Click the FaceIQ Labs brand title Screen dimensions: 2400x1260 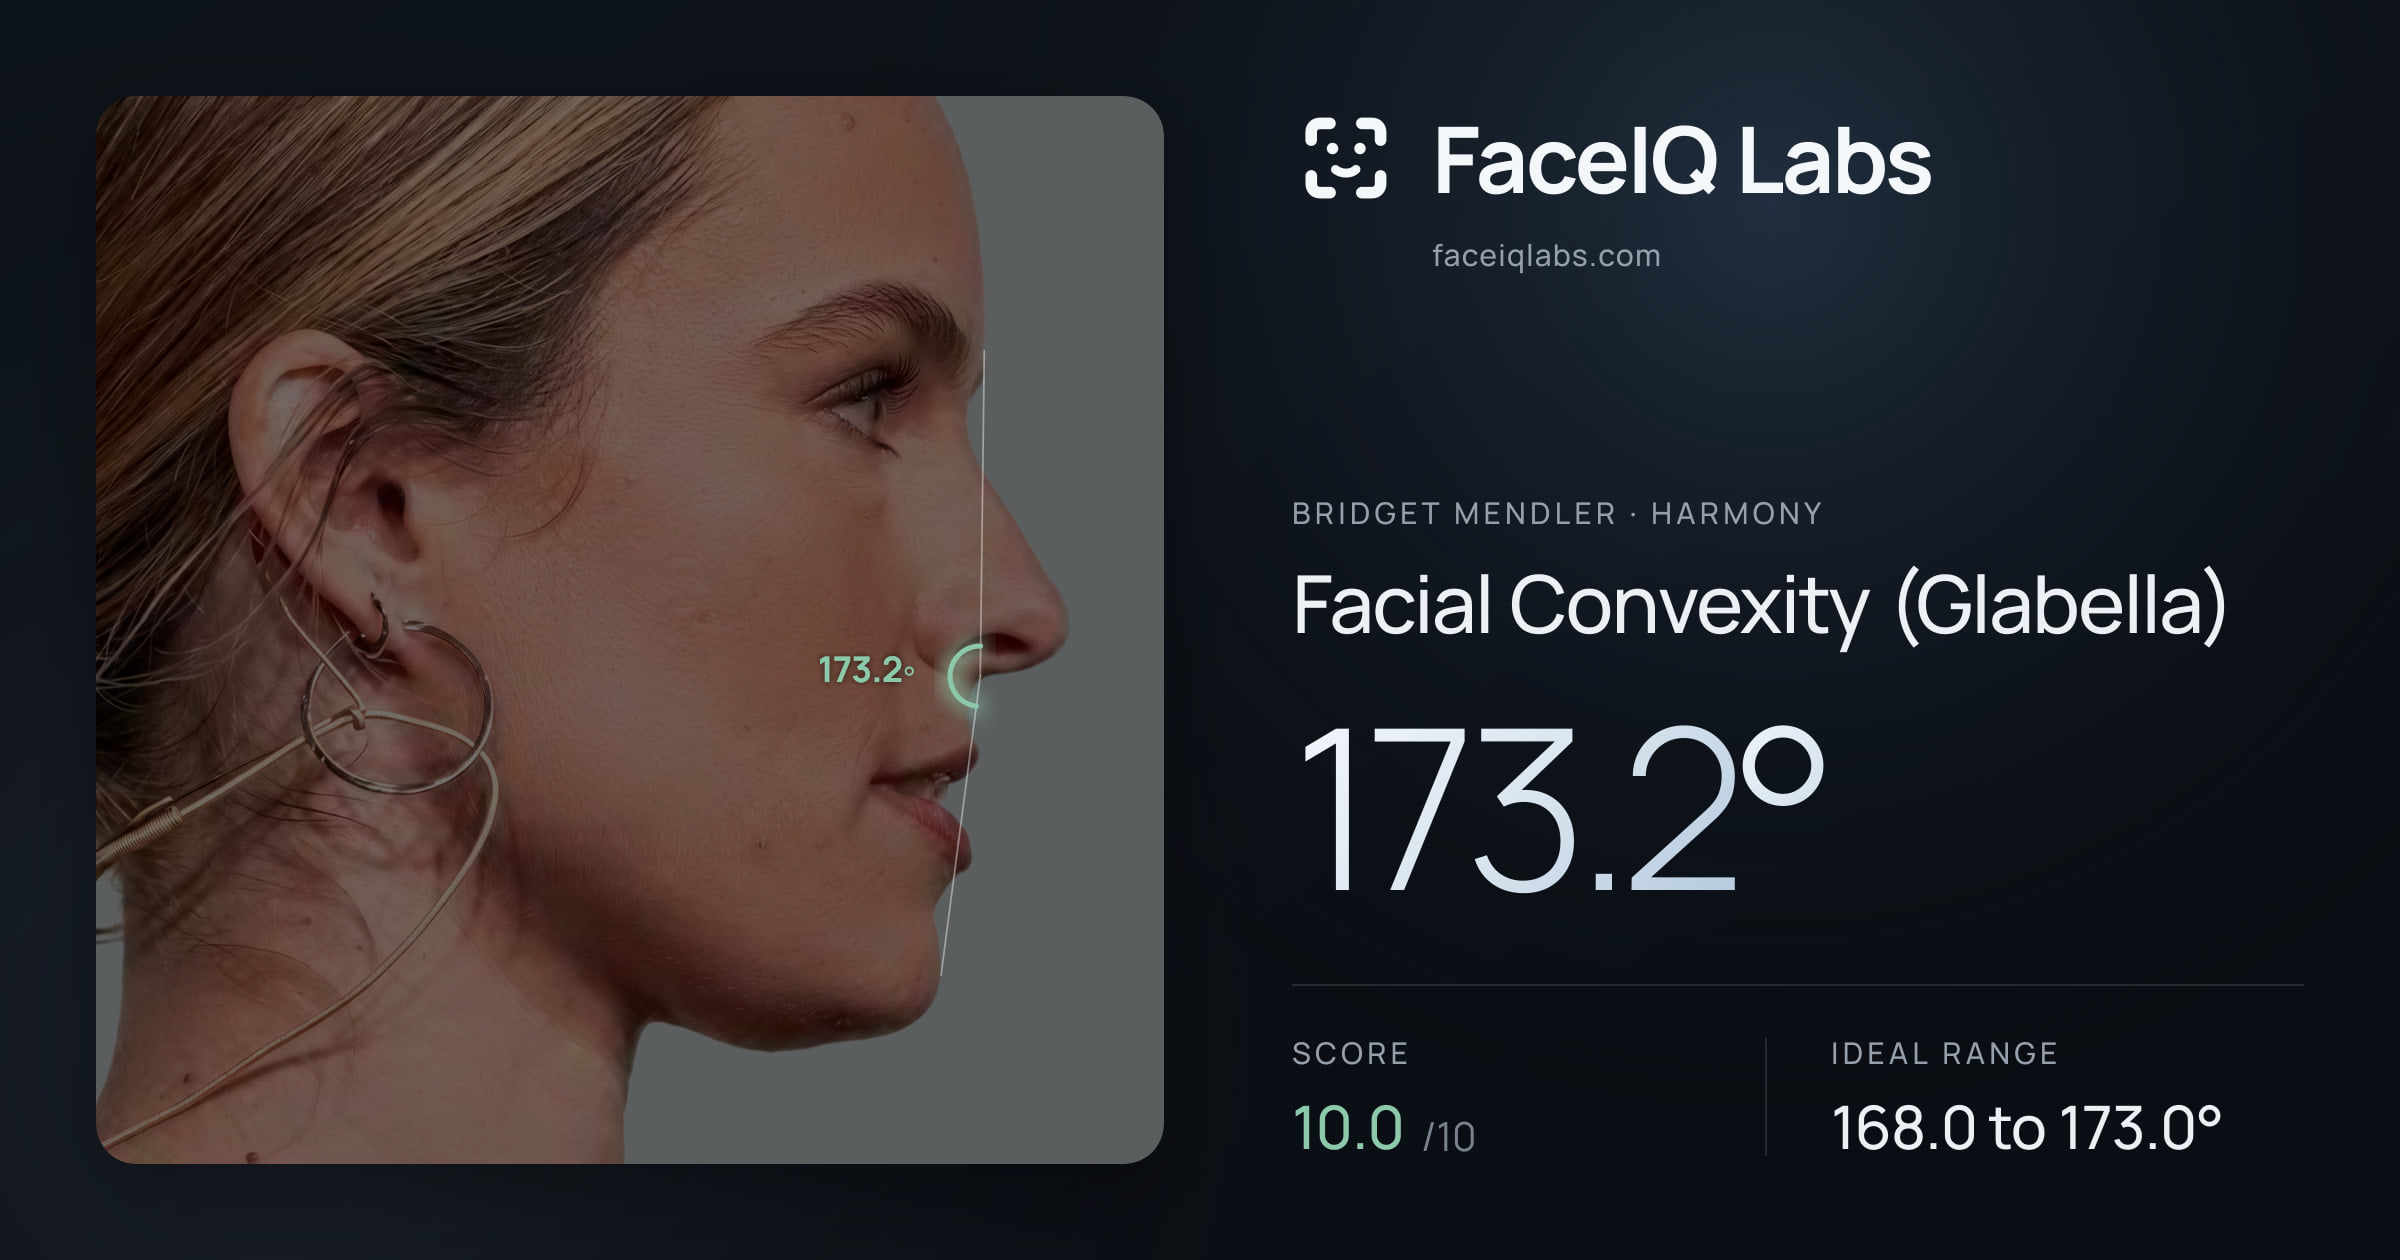1682,160
